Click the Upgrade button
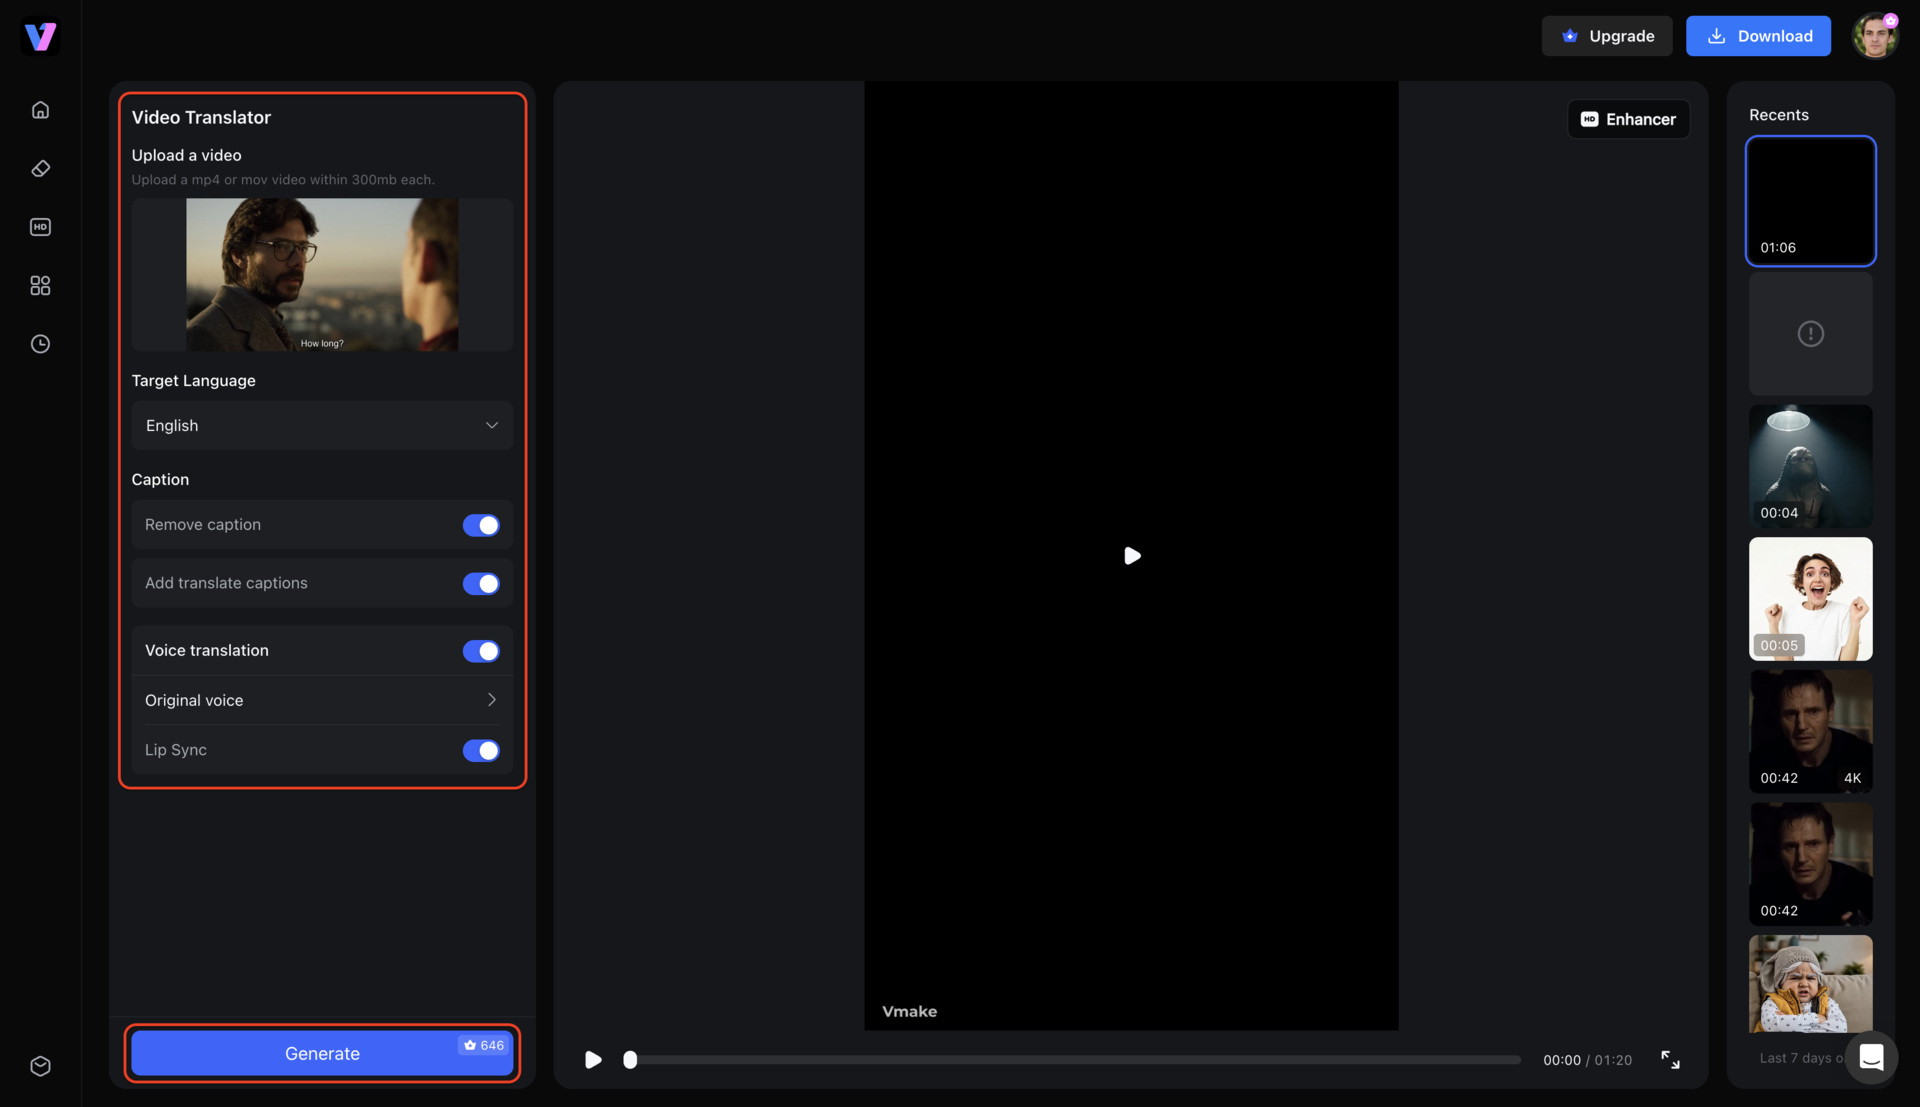 [1607, 36]
